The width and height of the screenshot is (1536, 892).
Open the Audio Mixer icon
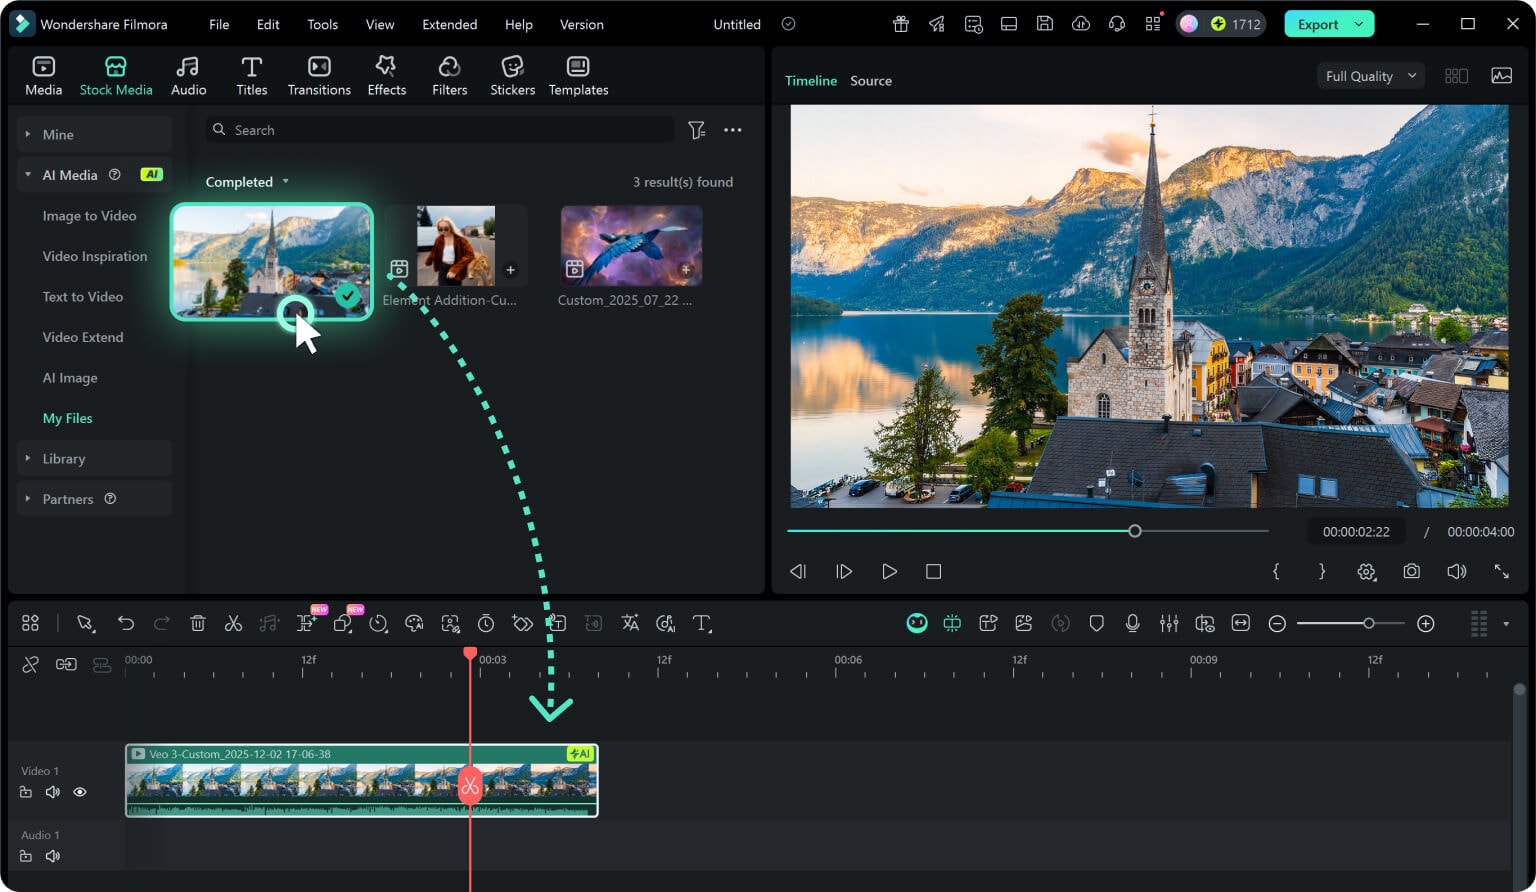coord(1169,622)
